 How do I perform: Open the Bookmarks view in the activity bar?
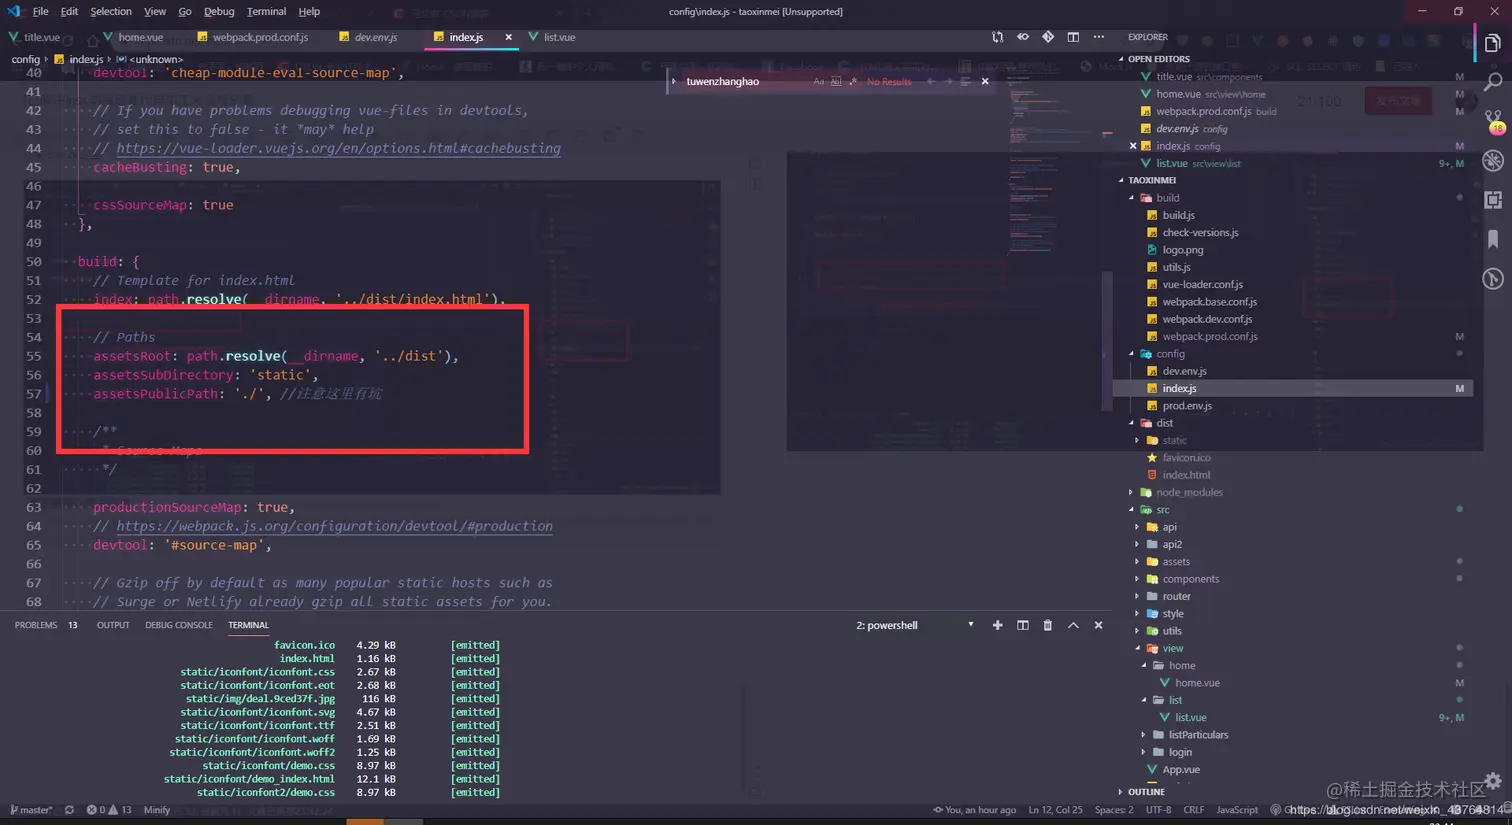(1493, 239)
